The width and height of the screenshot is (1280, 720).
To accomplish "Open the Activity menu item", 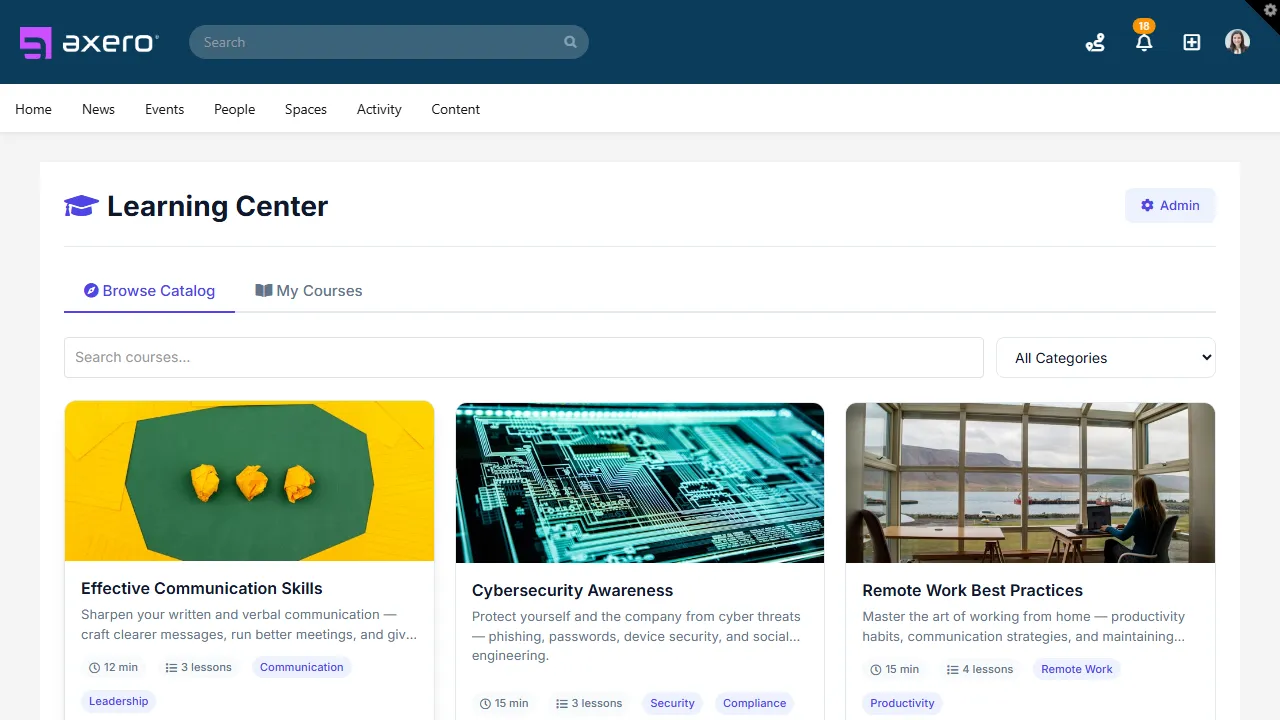I will coord(379,109).
